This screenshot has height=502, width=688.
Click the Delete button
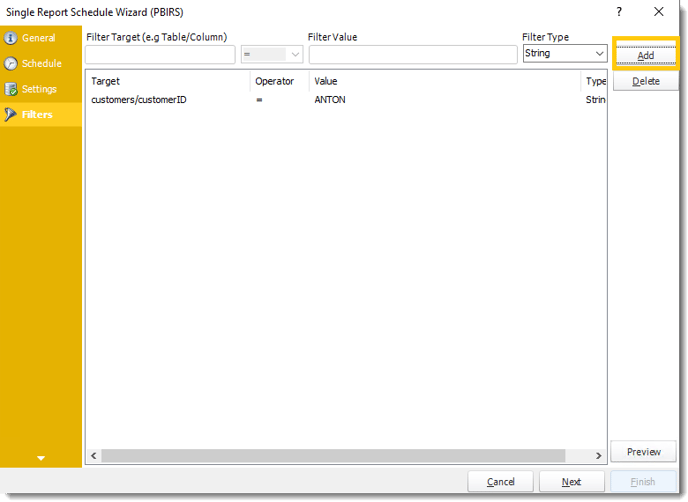[x=646, y=82]
